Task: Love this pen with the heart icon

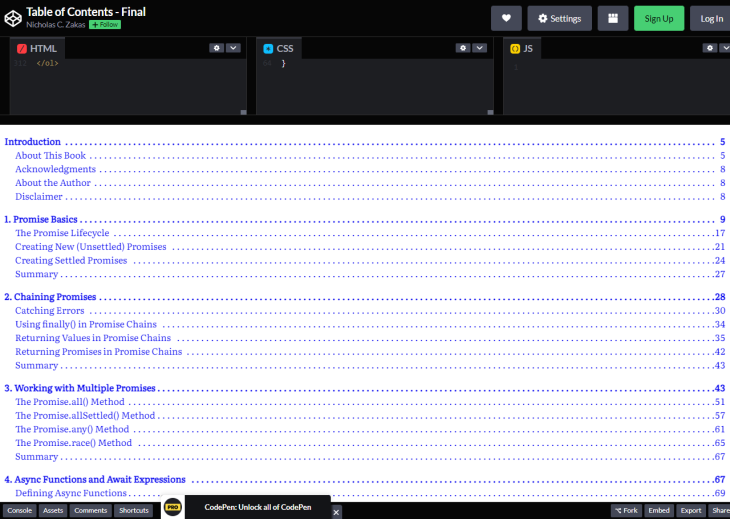Action: coord(506,18)
